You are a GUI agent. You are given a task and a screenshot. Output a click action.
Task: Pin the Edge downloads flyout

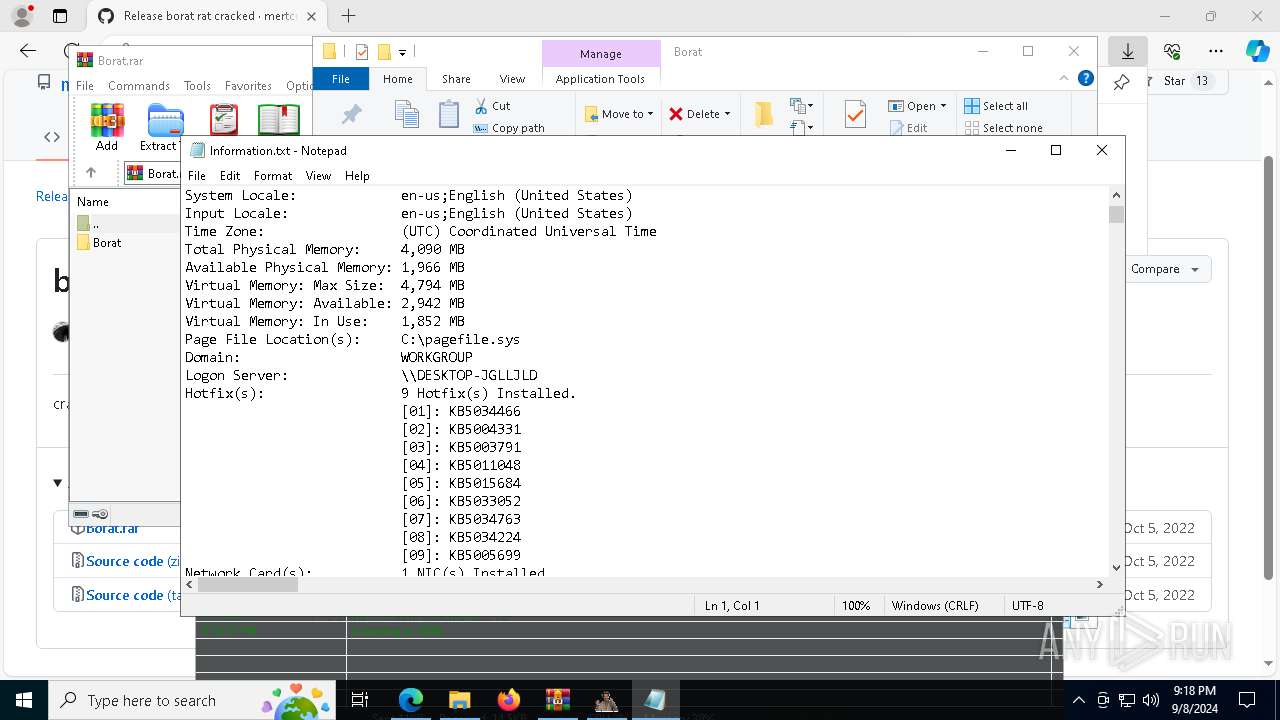pos(1121,82)
